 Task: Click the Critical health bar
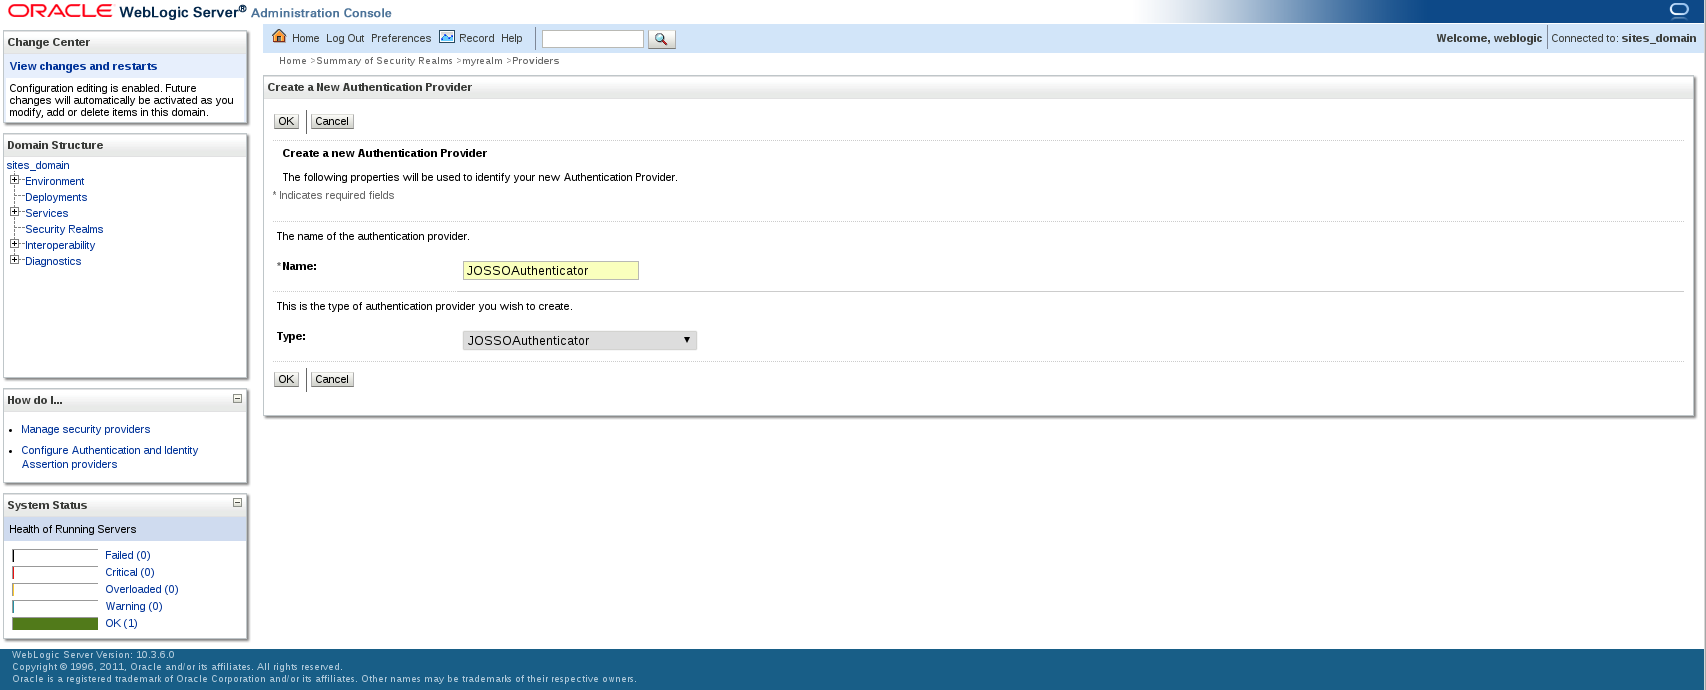pos(55,572)
